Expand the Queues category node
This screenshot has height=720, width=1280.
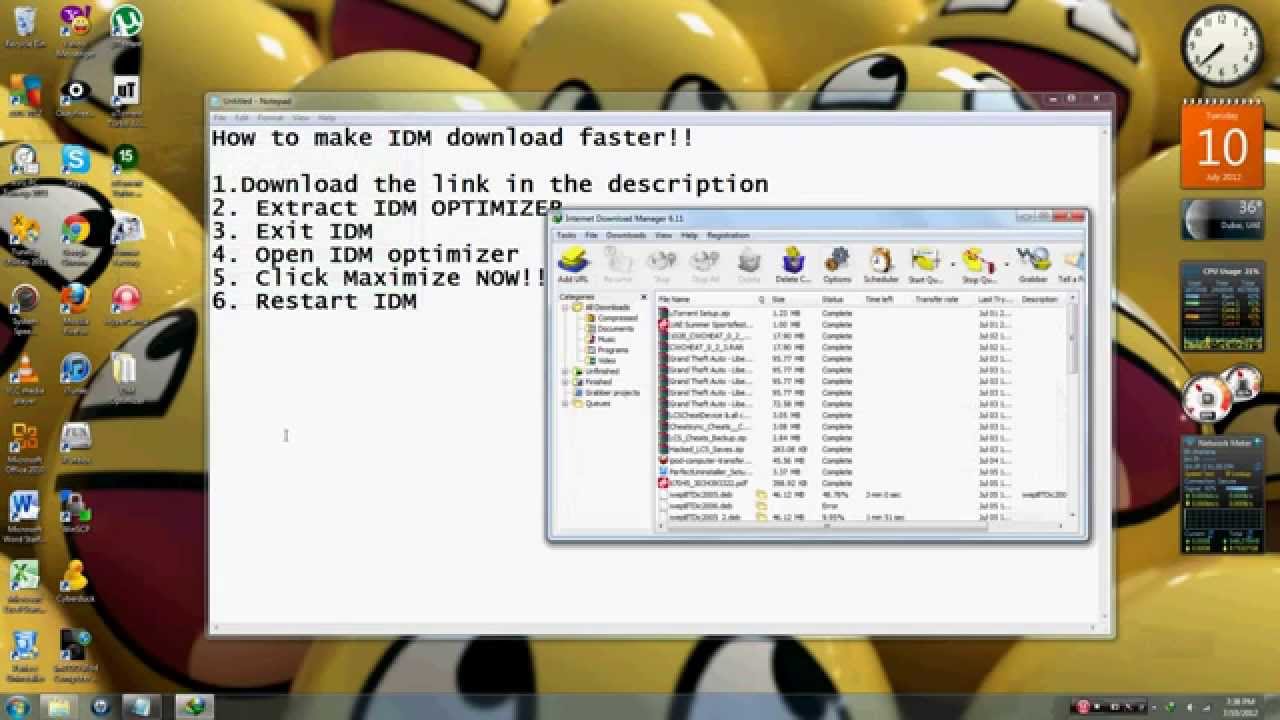[565, 403]
